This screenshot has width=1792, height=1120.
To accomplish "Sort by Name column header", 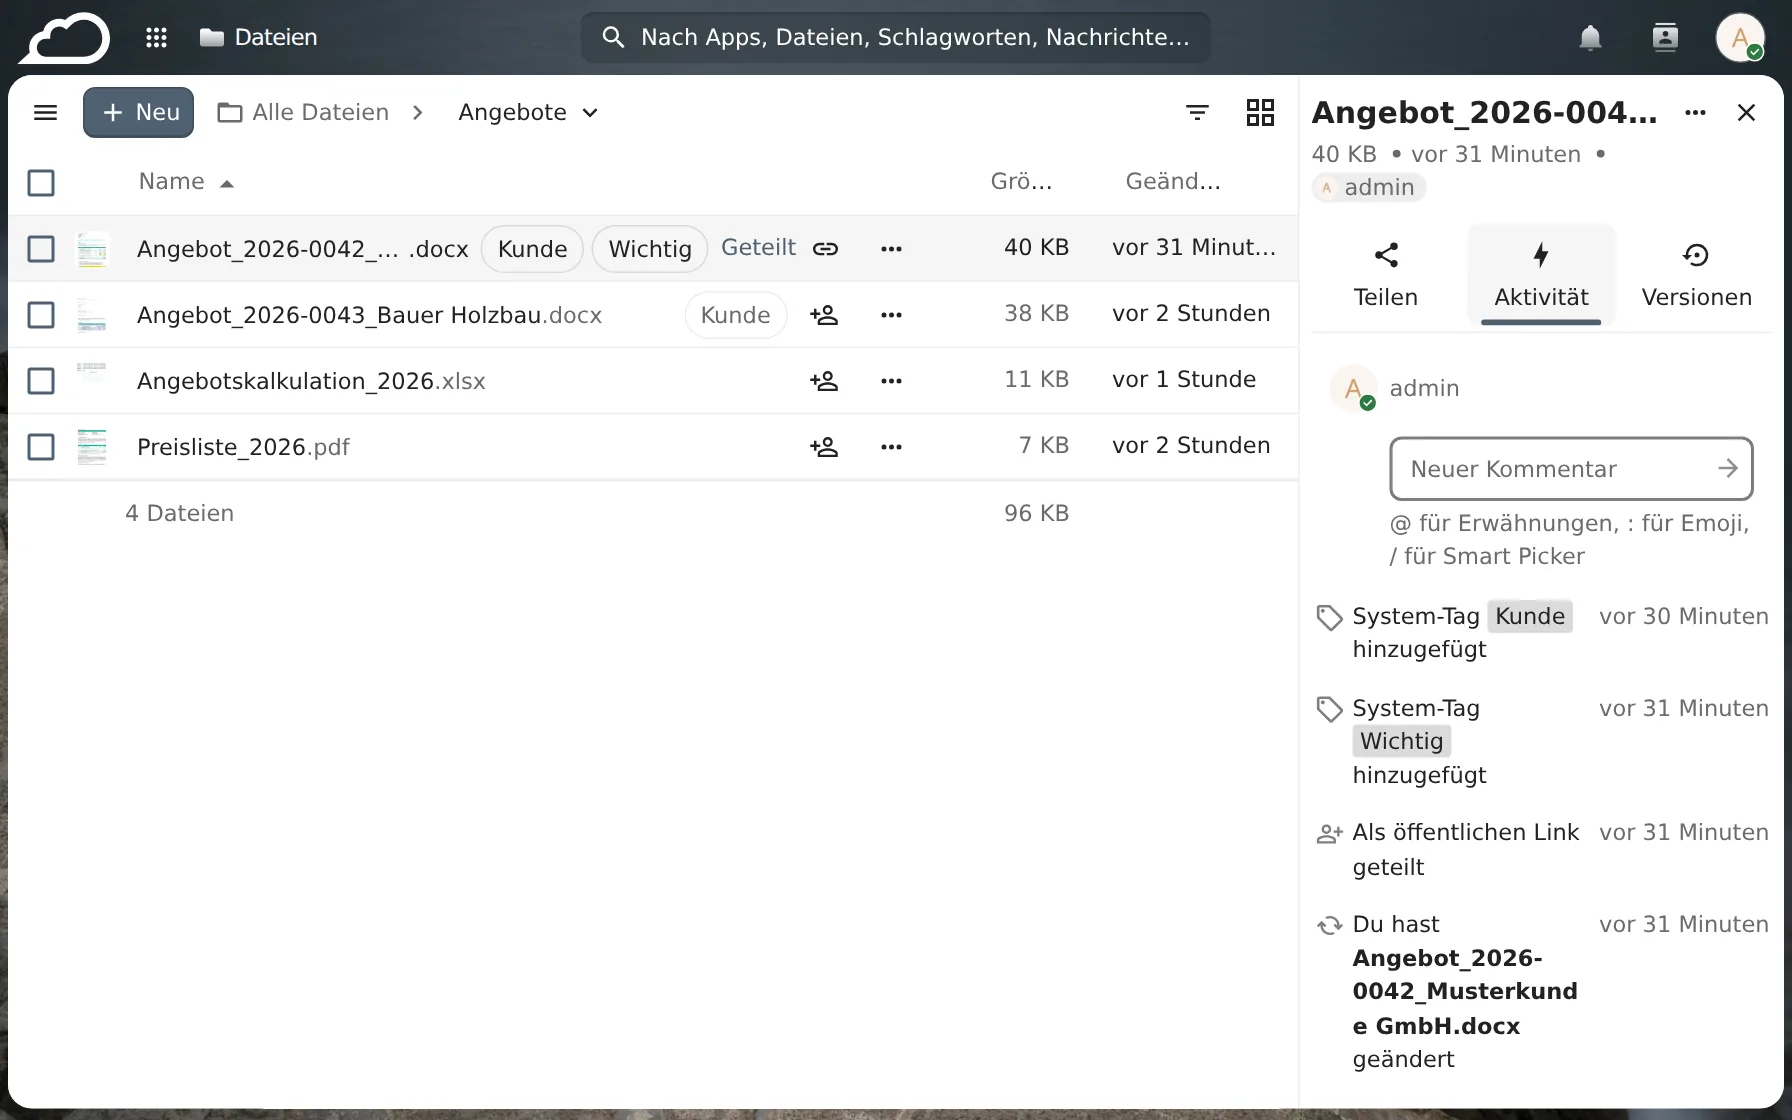I will tap(186, 182).
